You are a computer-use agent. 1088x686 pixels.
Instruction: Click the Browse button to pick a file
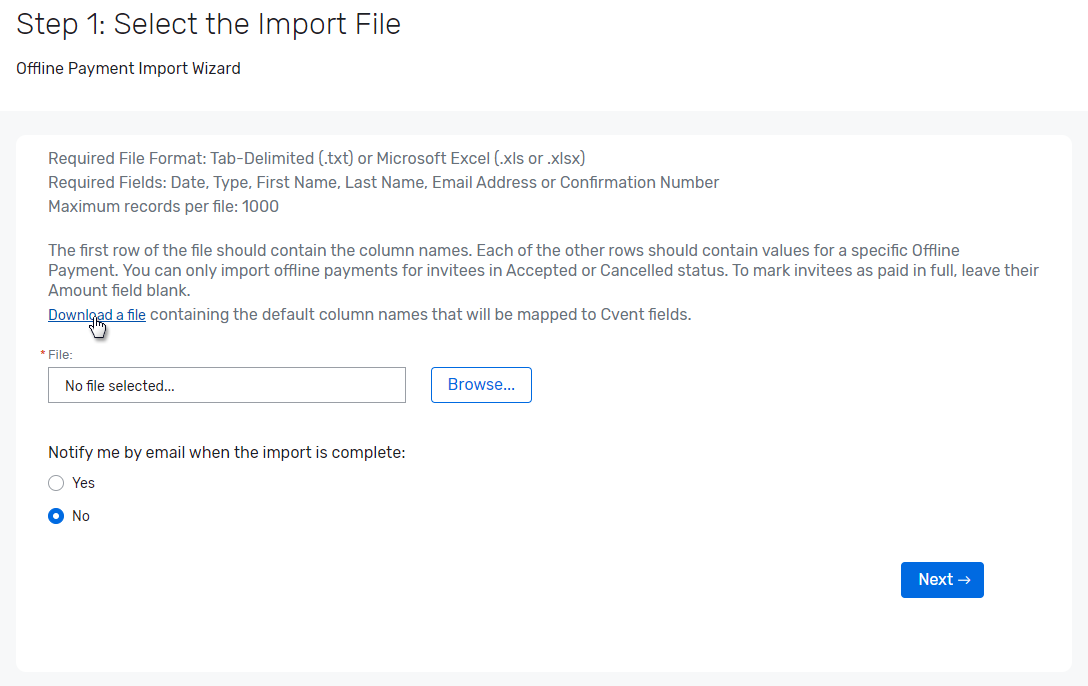pyautogui.click(x=481, y=384)
